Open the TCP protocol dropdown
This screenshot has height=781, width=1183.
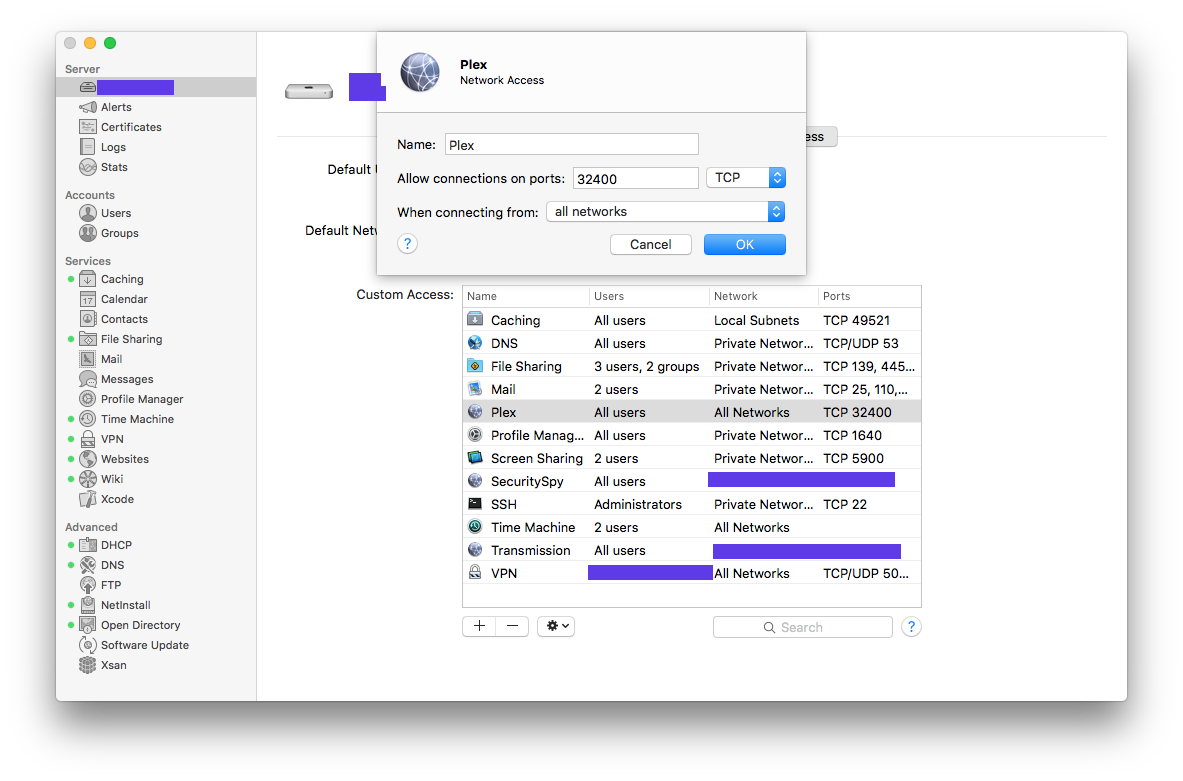point(745,177)
